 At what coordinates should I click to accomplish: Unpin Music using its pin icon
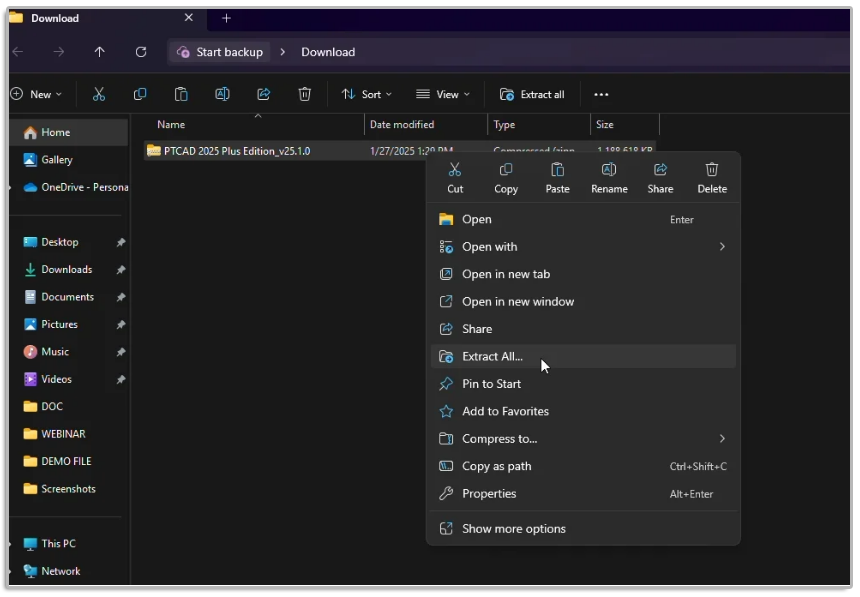(121, 352)
